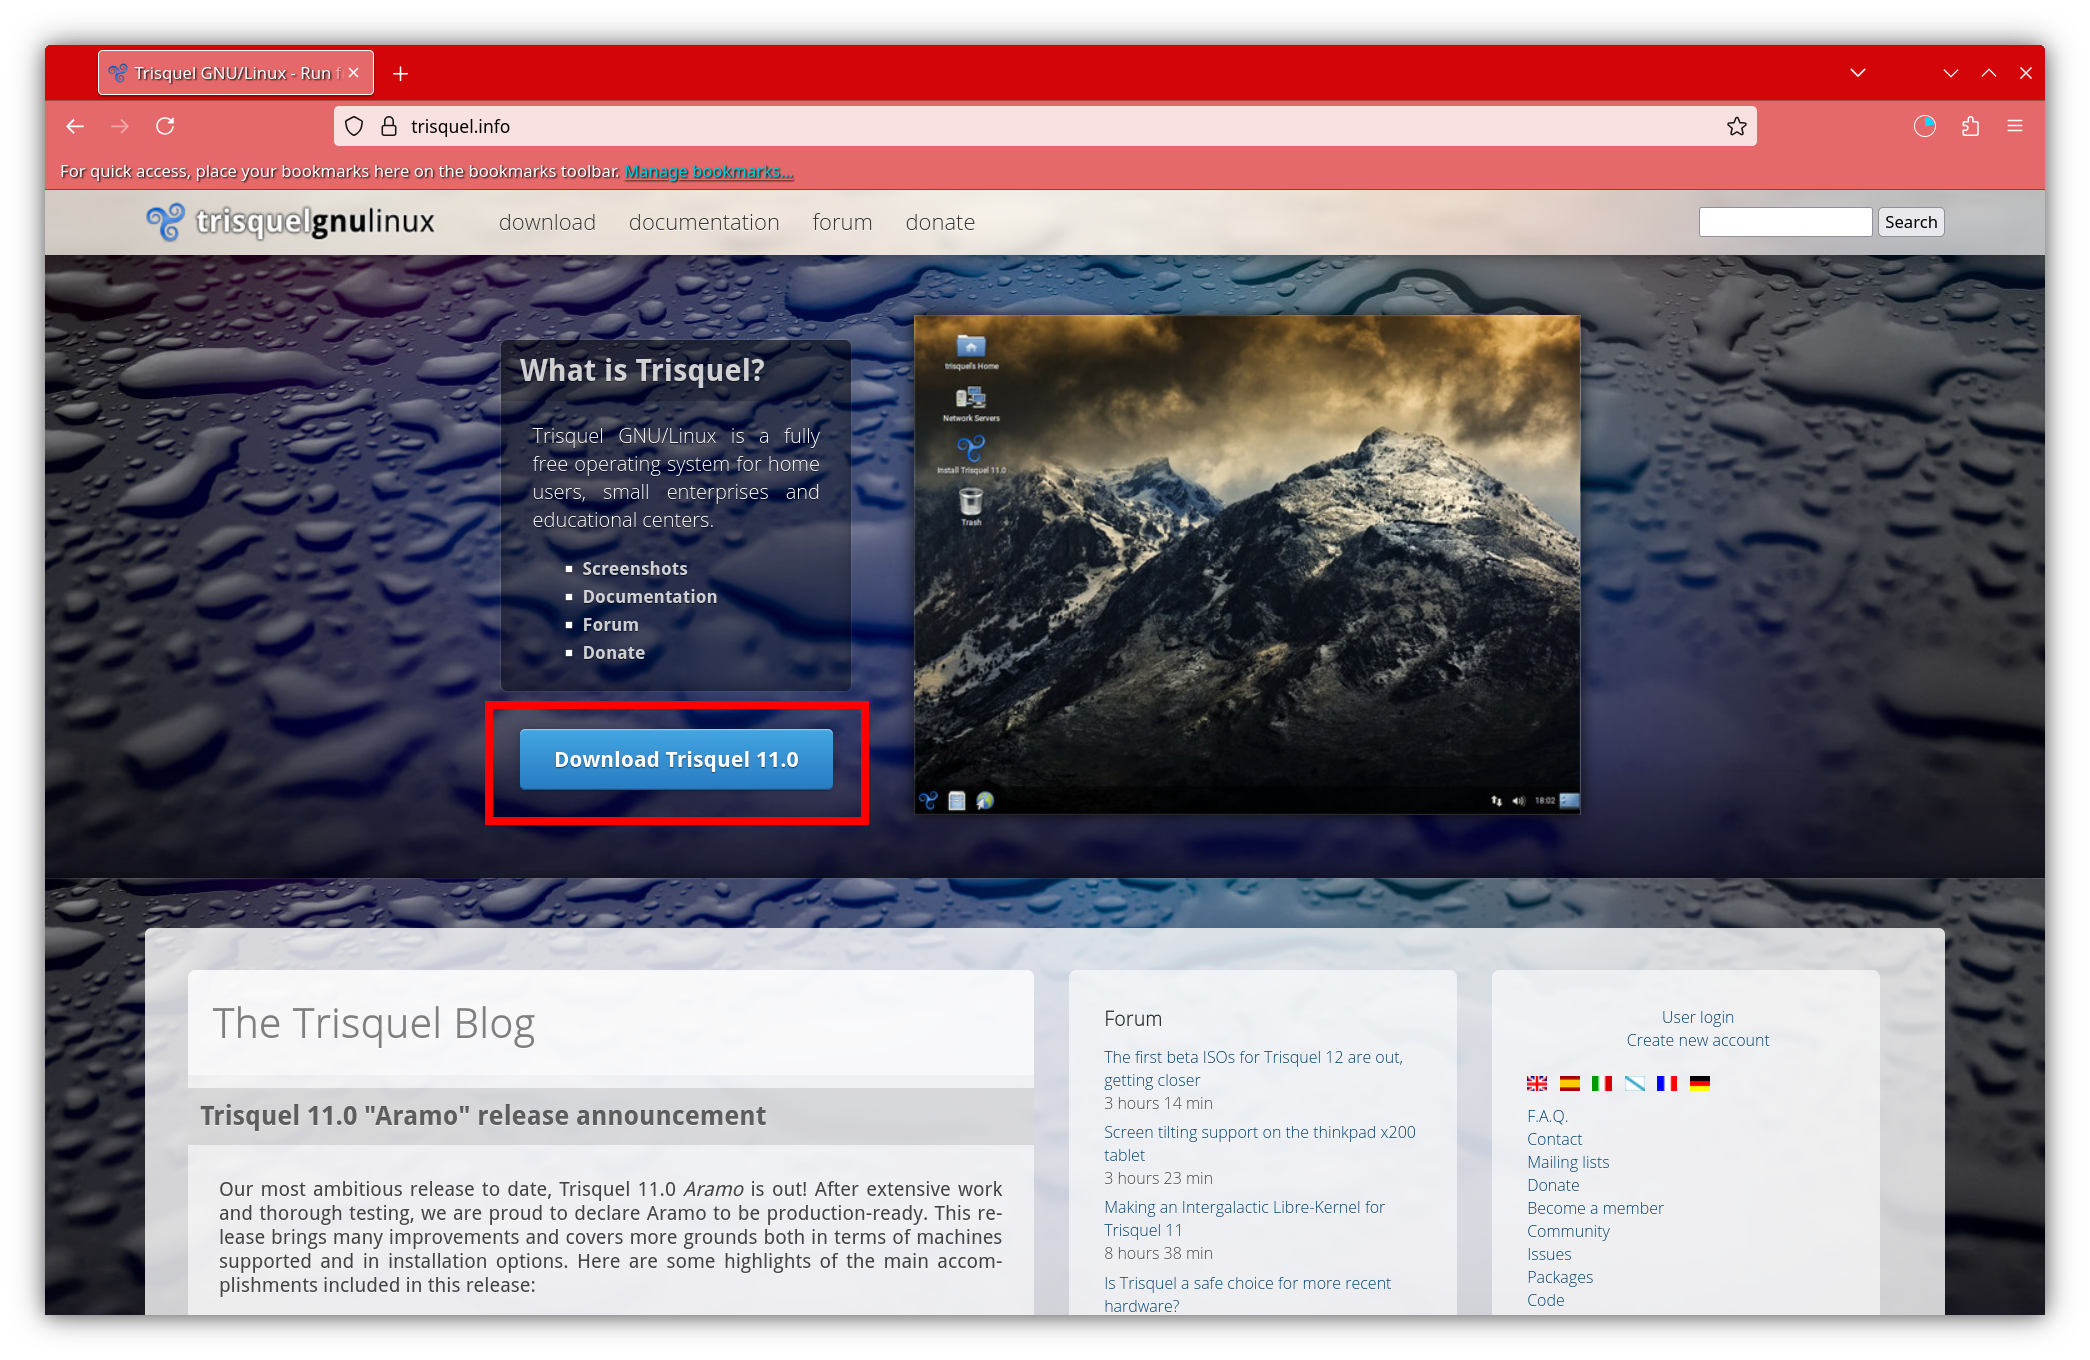The width and height of the screenshot is (2090, 1360).
Task: Open the Contact sidebar link
Action: pos(1554,1139)
